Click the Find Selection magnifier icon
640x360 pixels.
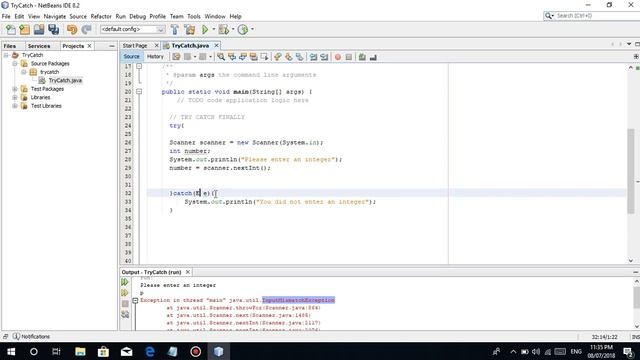[x=221, y=57]
